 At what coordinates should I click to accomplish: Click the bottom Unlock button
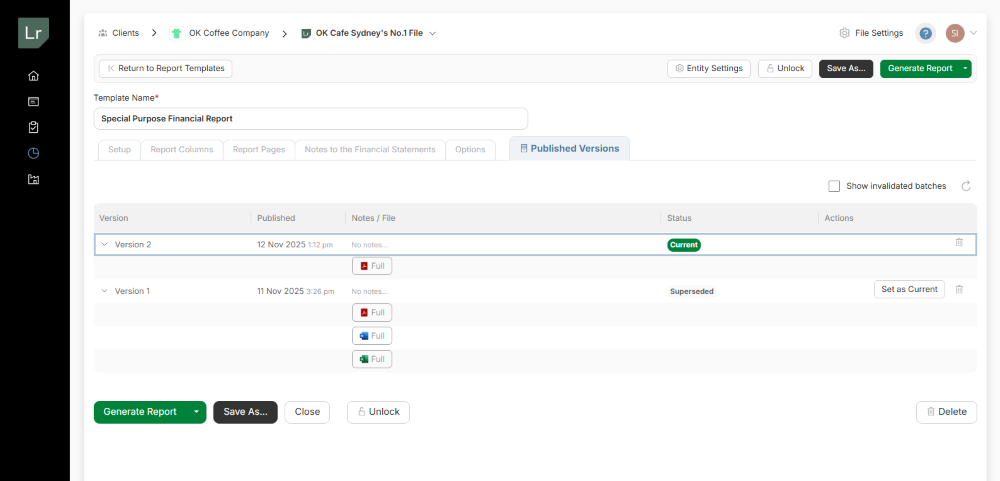378,412
